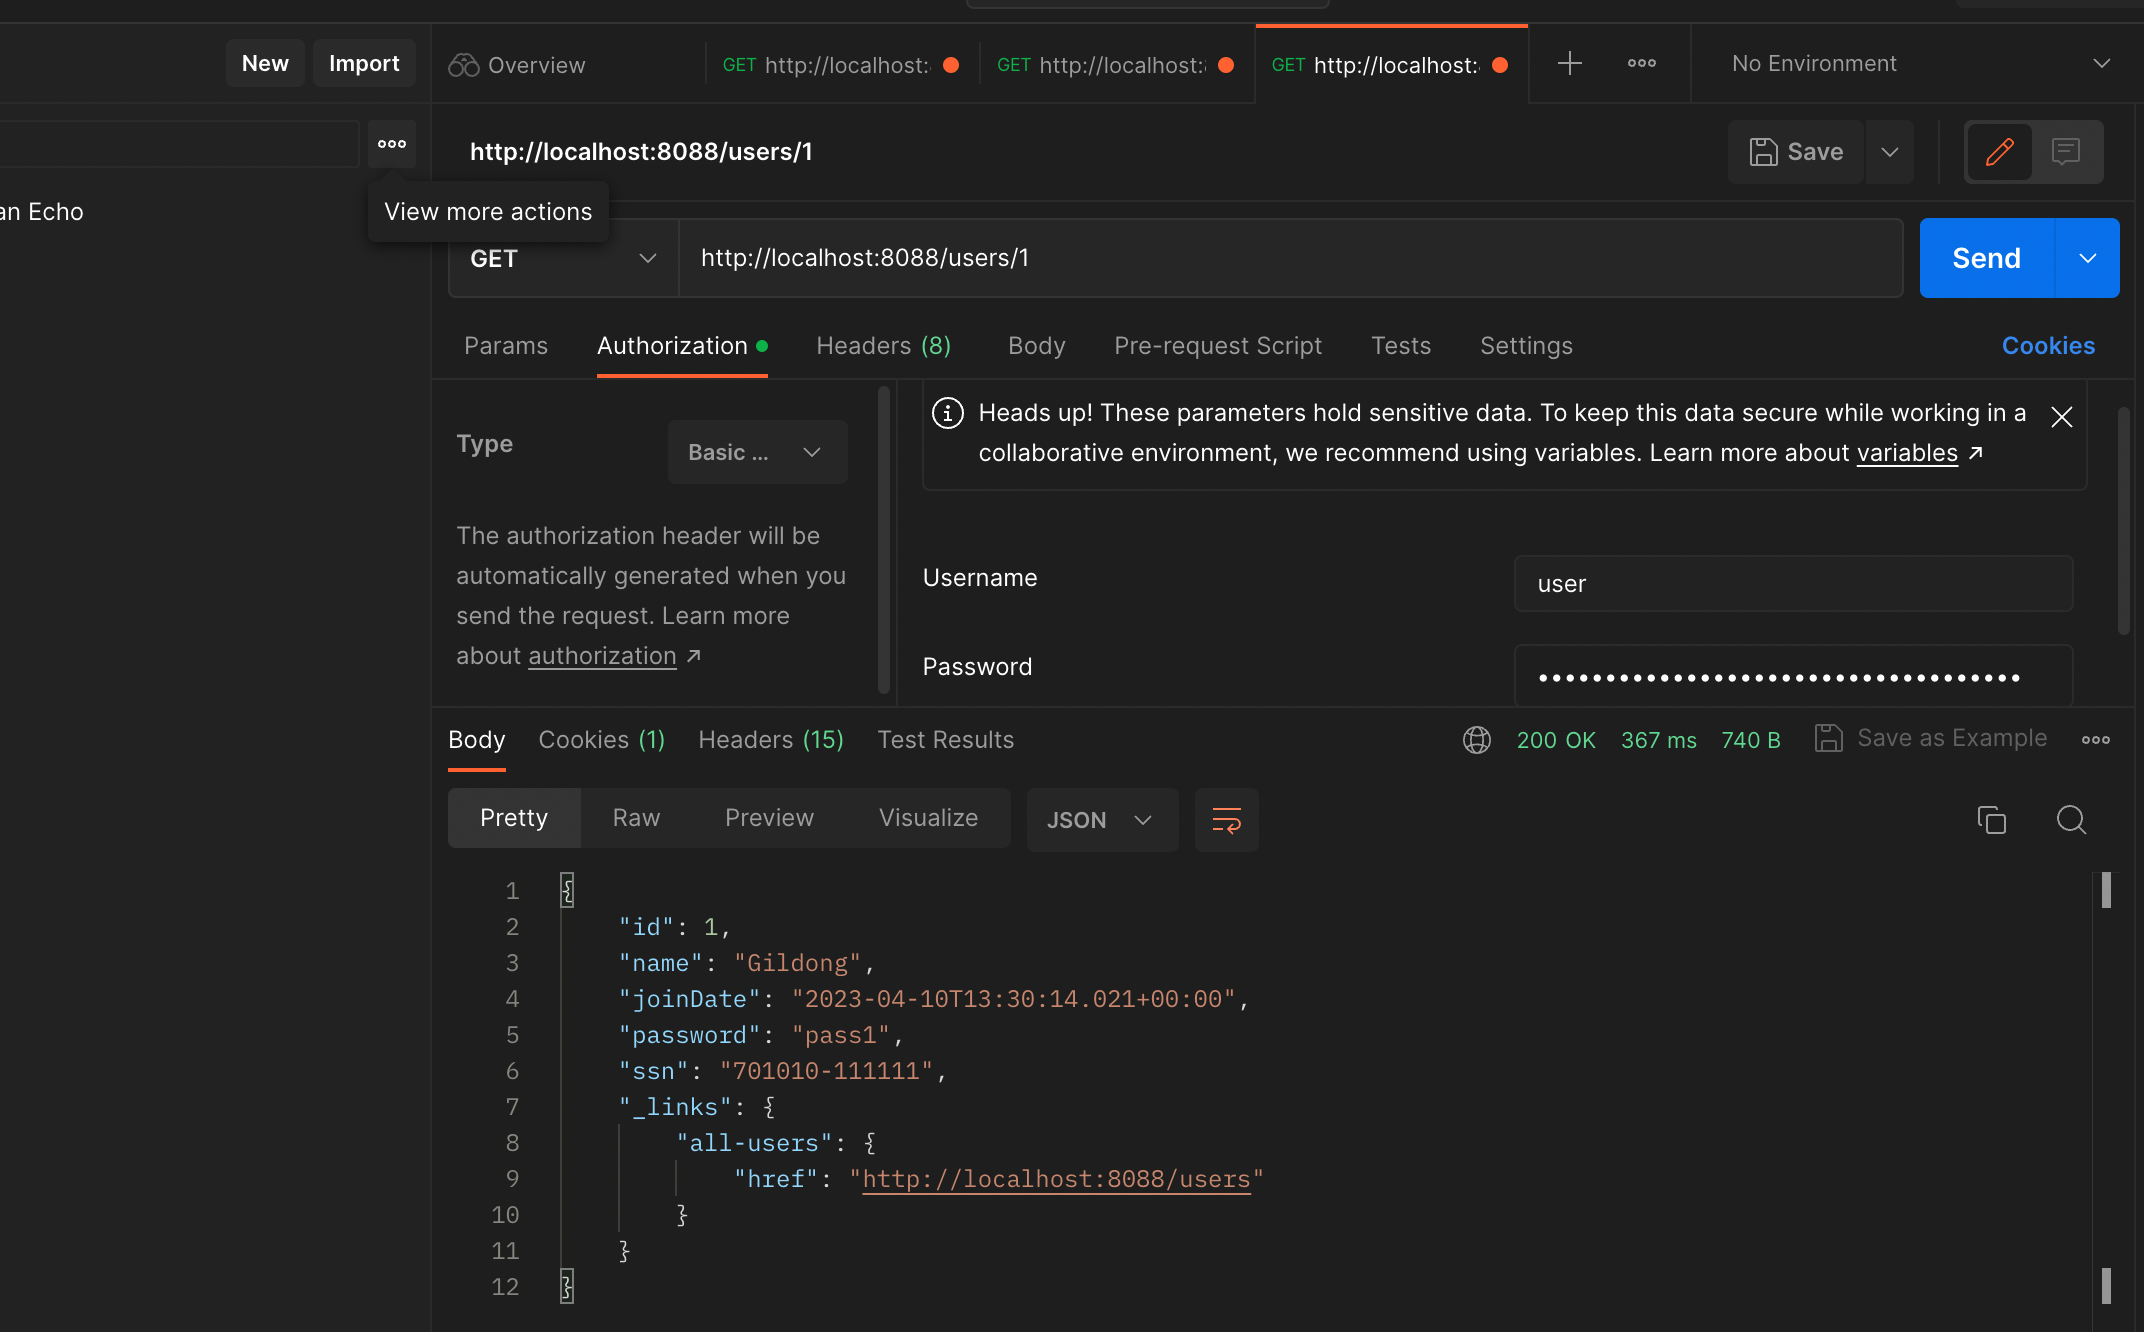Open the Pre-request Script tab
Viewport: 2144px width, 1332px height.
(1218, 346)
